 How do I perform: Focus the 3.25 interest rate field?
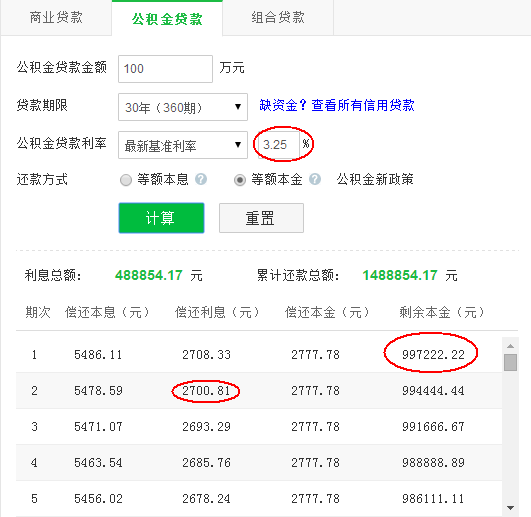[x=278, y=145]
